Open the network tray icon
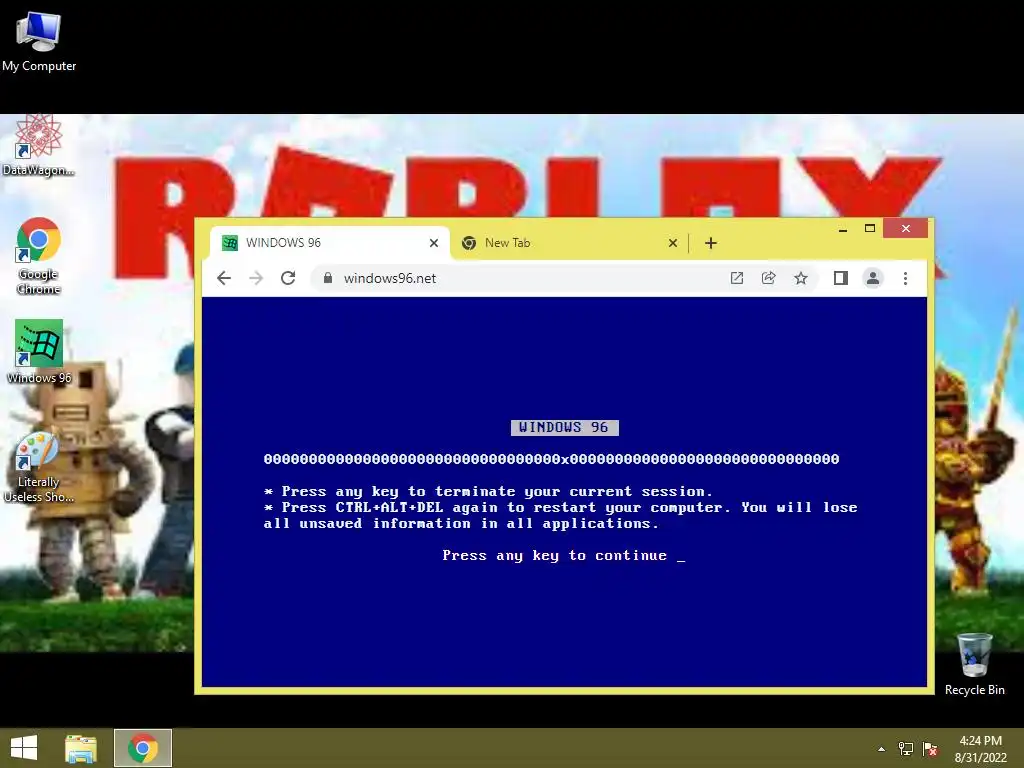 tap(906, 749)
